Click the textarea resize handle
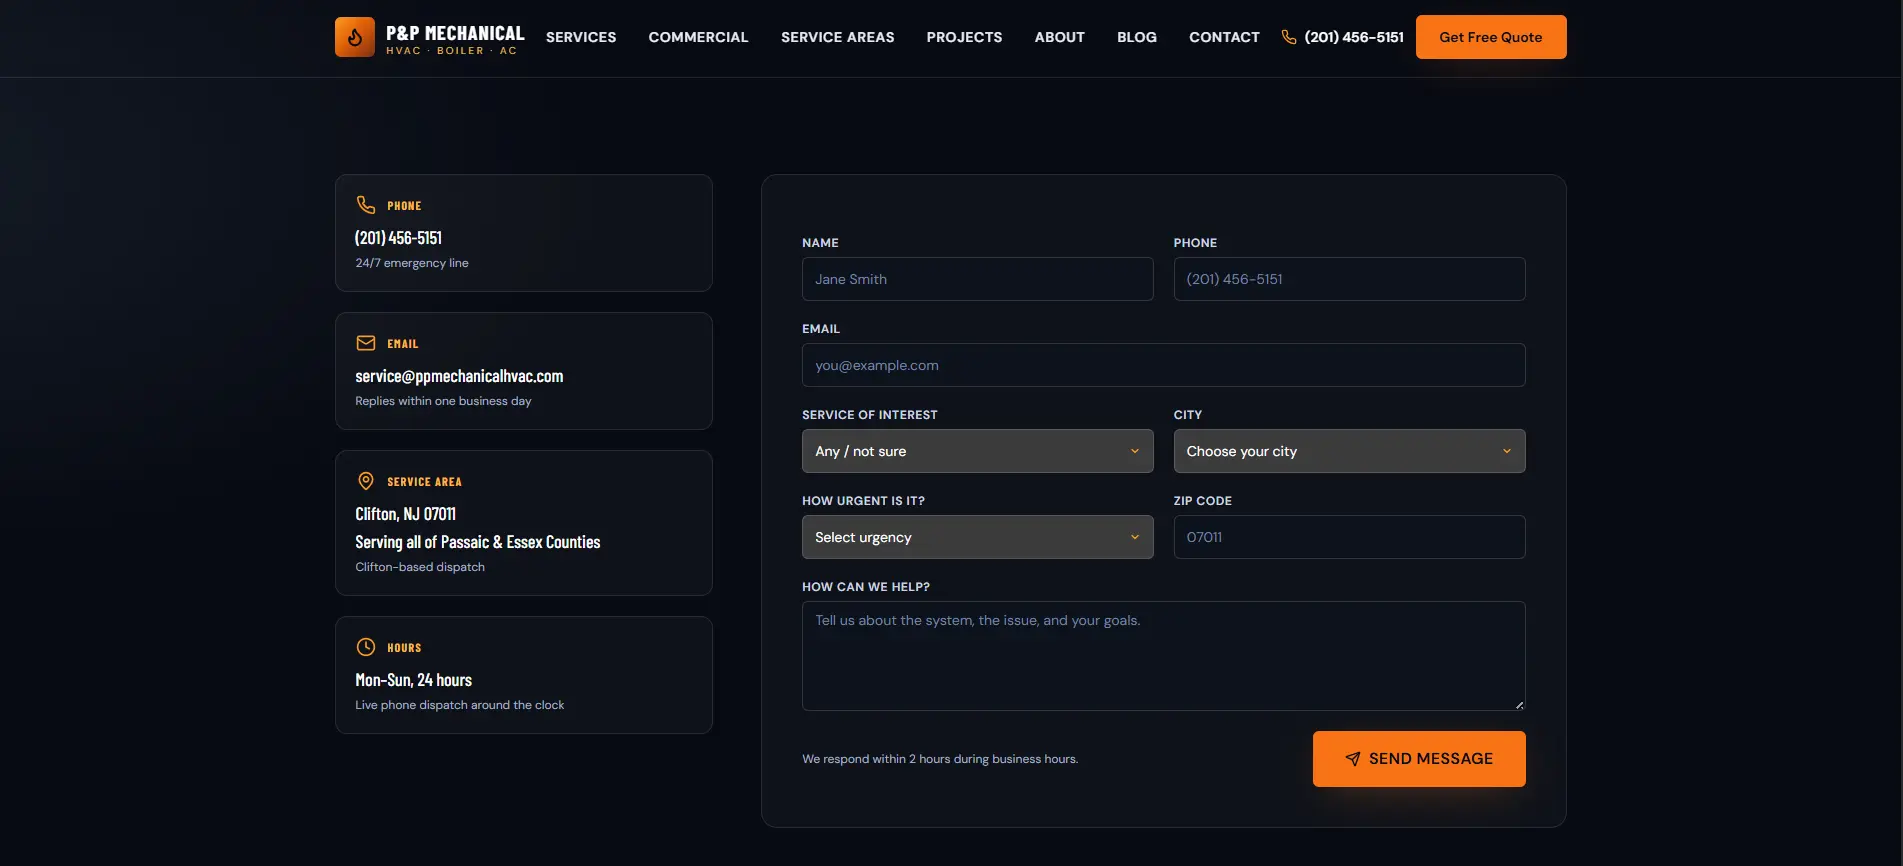1903x866 pixels. [1519, 705]
